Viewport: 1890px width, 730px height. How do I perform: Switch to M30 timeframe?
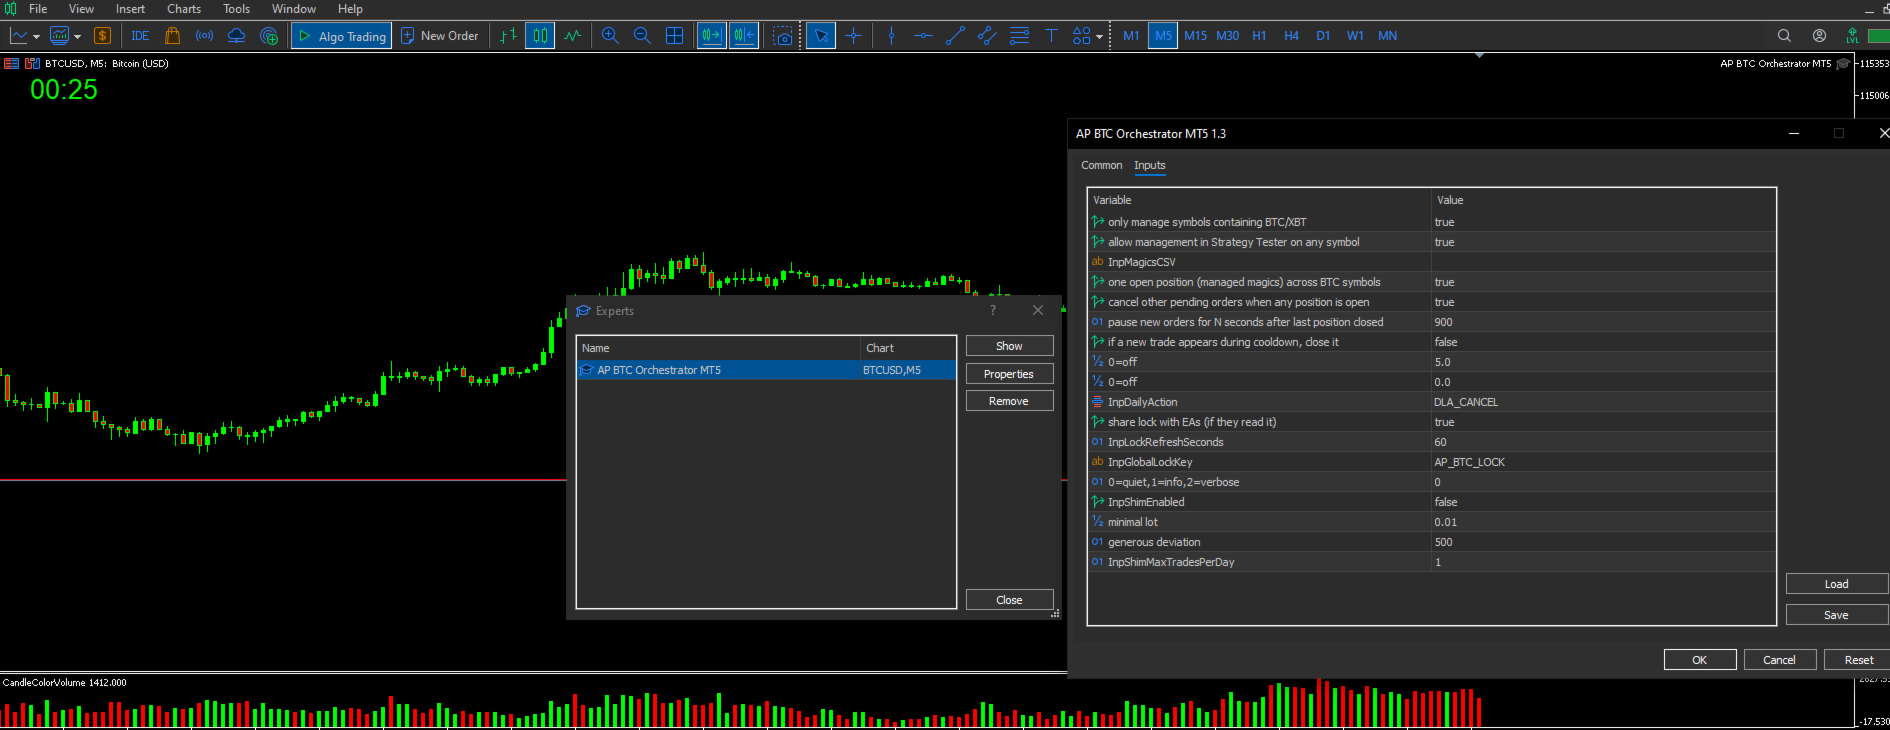tap(1227, 36)
